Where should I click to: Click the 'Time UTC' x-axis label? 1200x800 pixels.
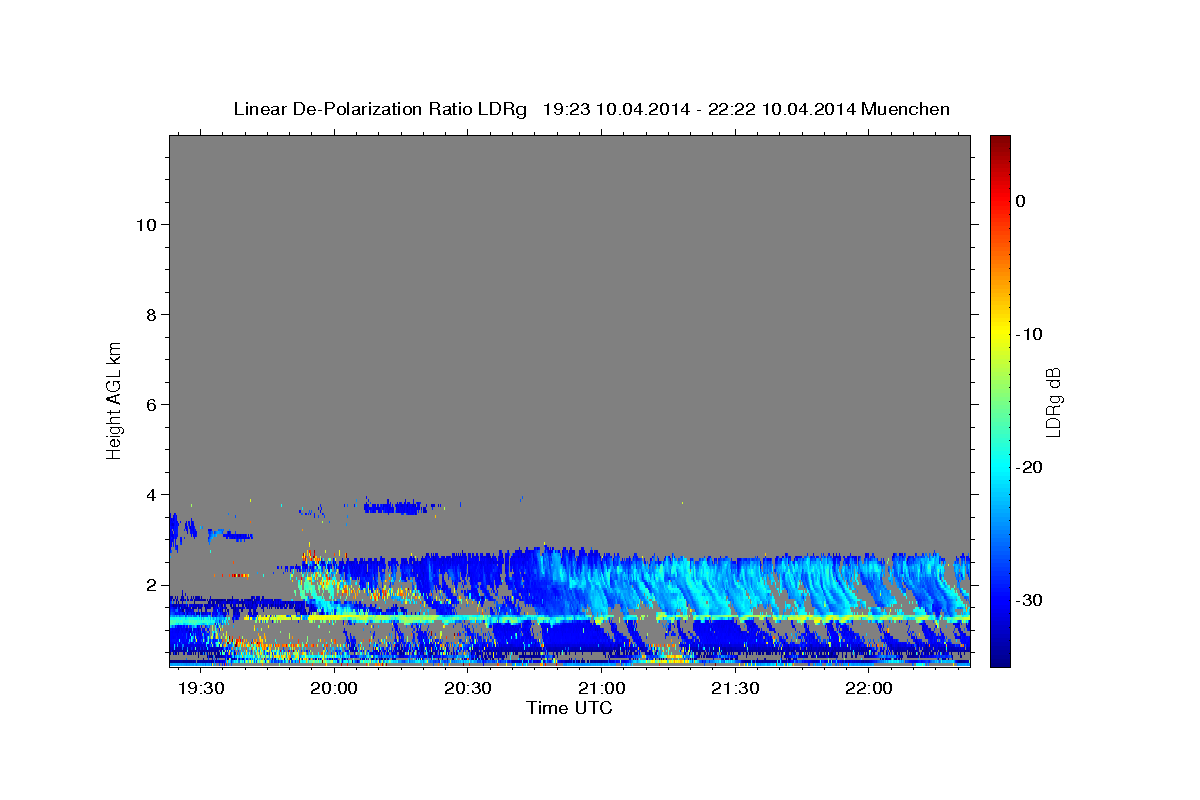click(x=569, y=708)
